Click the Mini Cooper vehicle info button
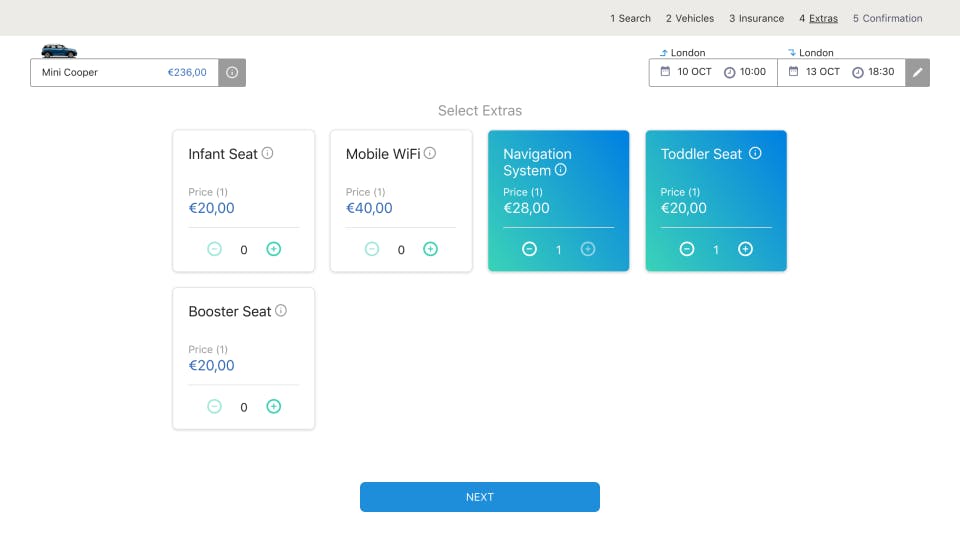 click(x=232, y=73)
